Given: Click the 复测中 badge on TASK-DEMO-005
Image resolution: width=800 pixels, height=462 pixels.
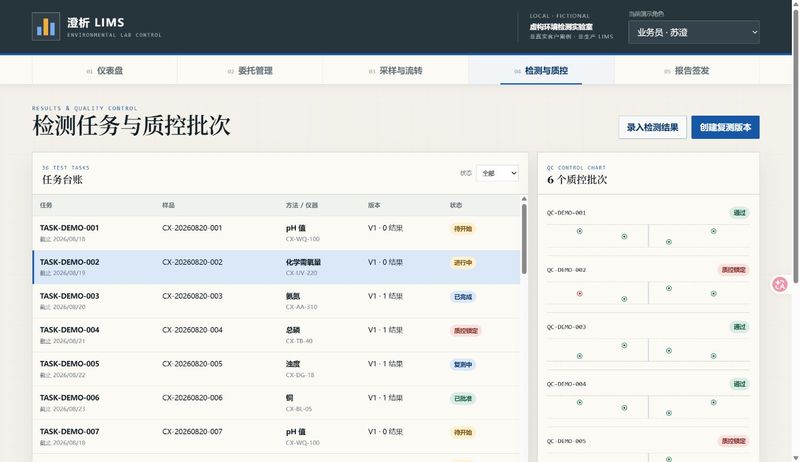Looking at the screenshot, I should tap(463, 365).
